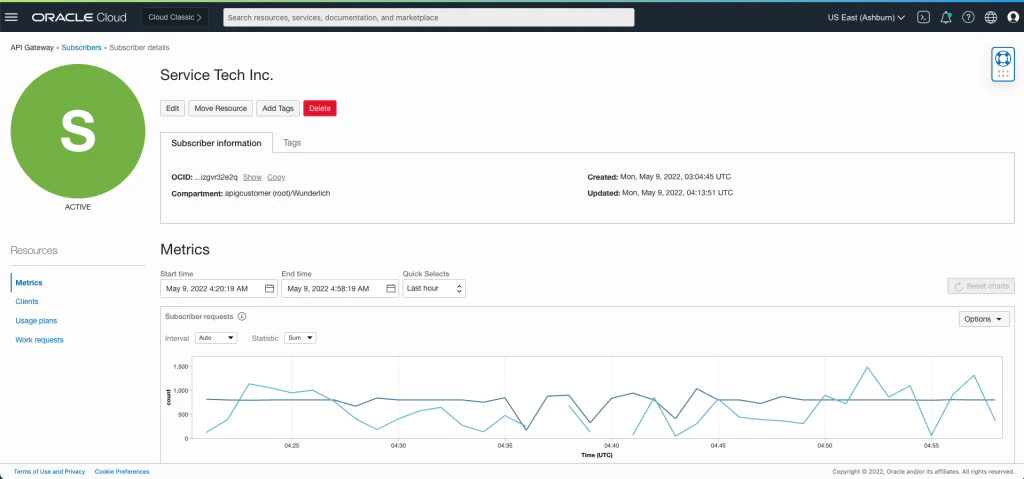Open the notifications bell
Viewport: 1024px width, 479px height.
click(x=946, y=17)
